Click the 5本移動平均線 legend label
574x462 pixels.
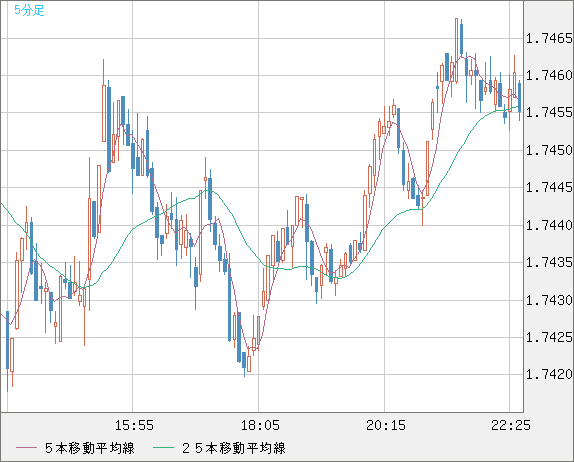click(x=90, y=448)
